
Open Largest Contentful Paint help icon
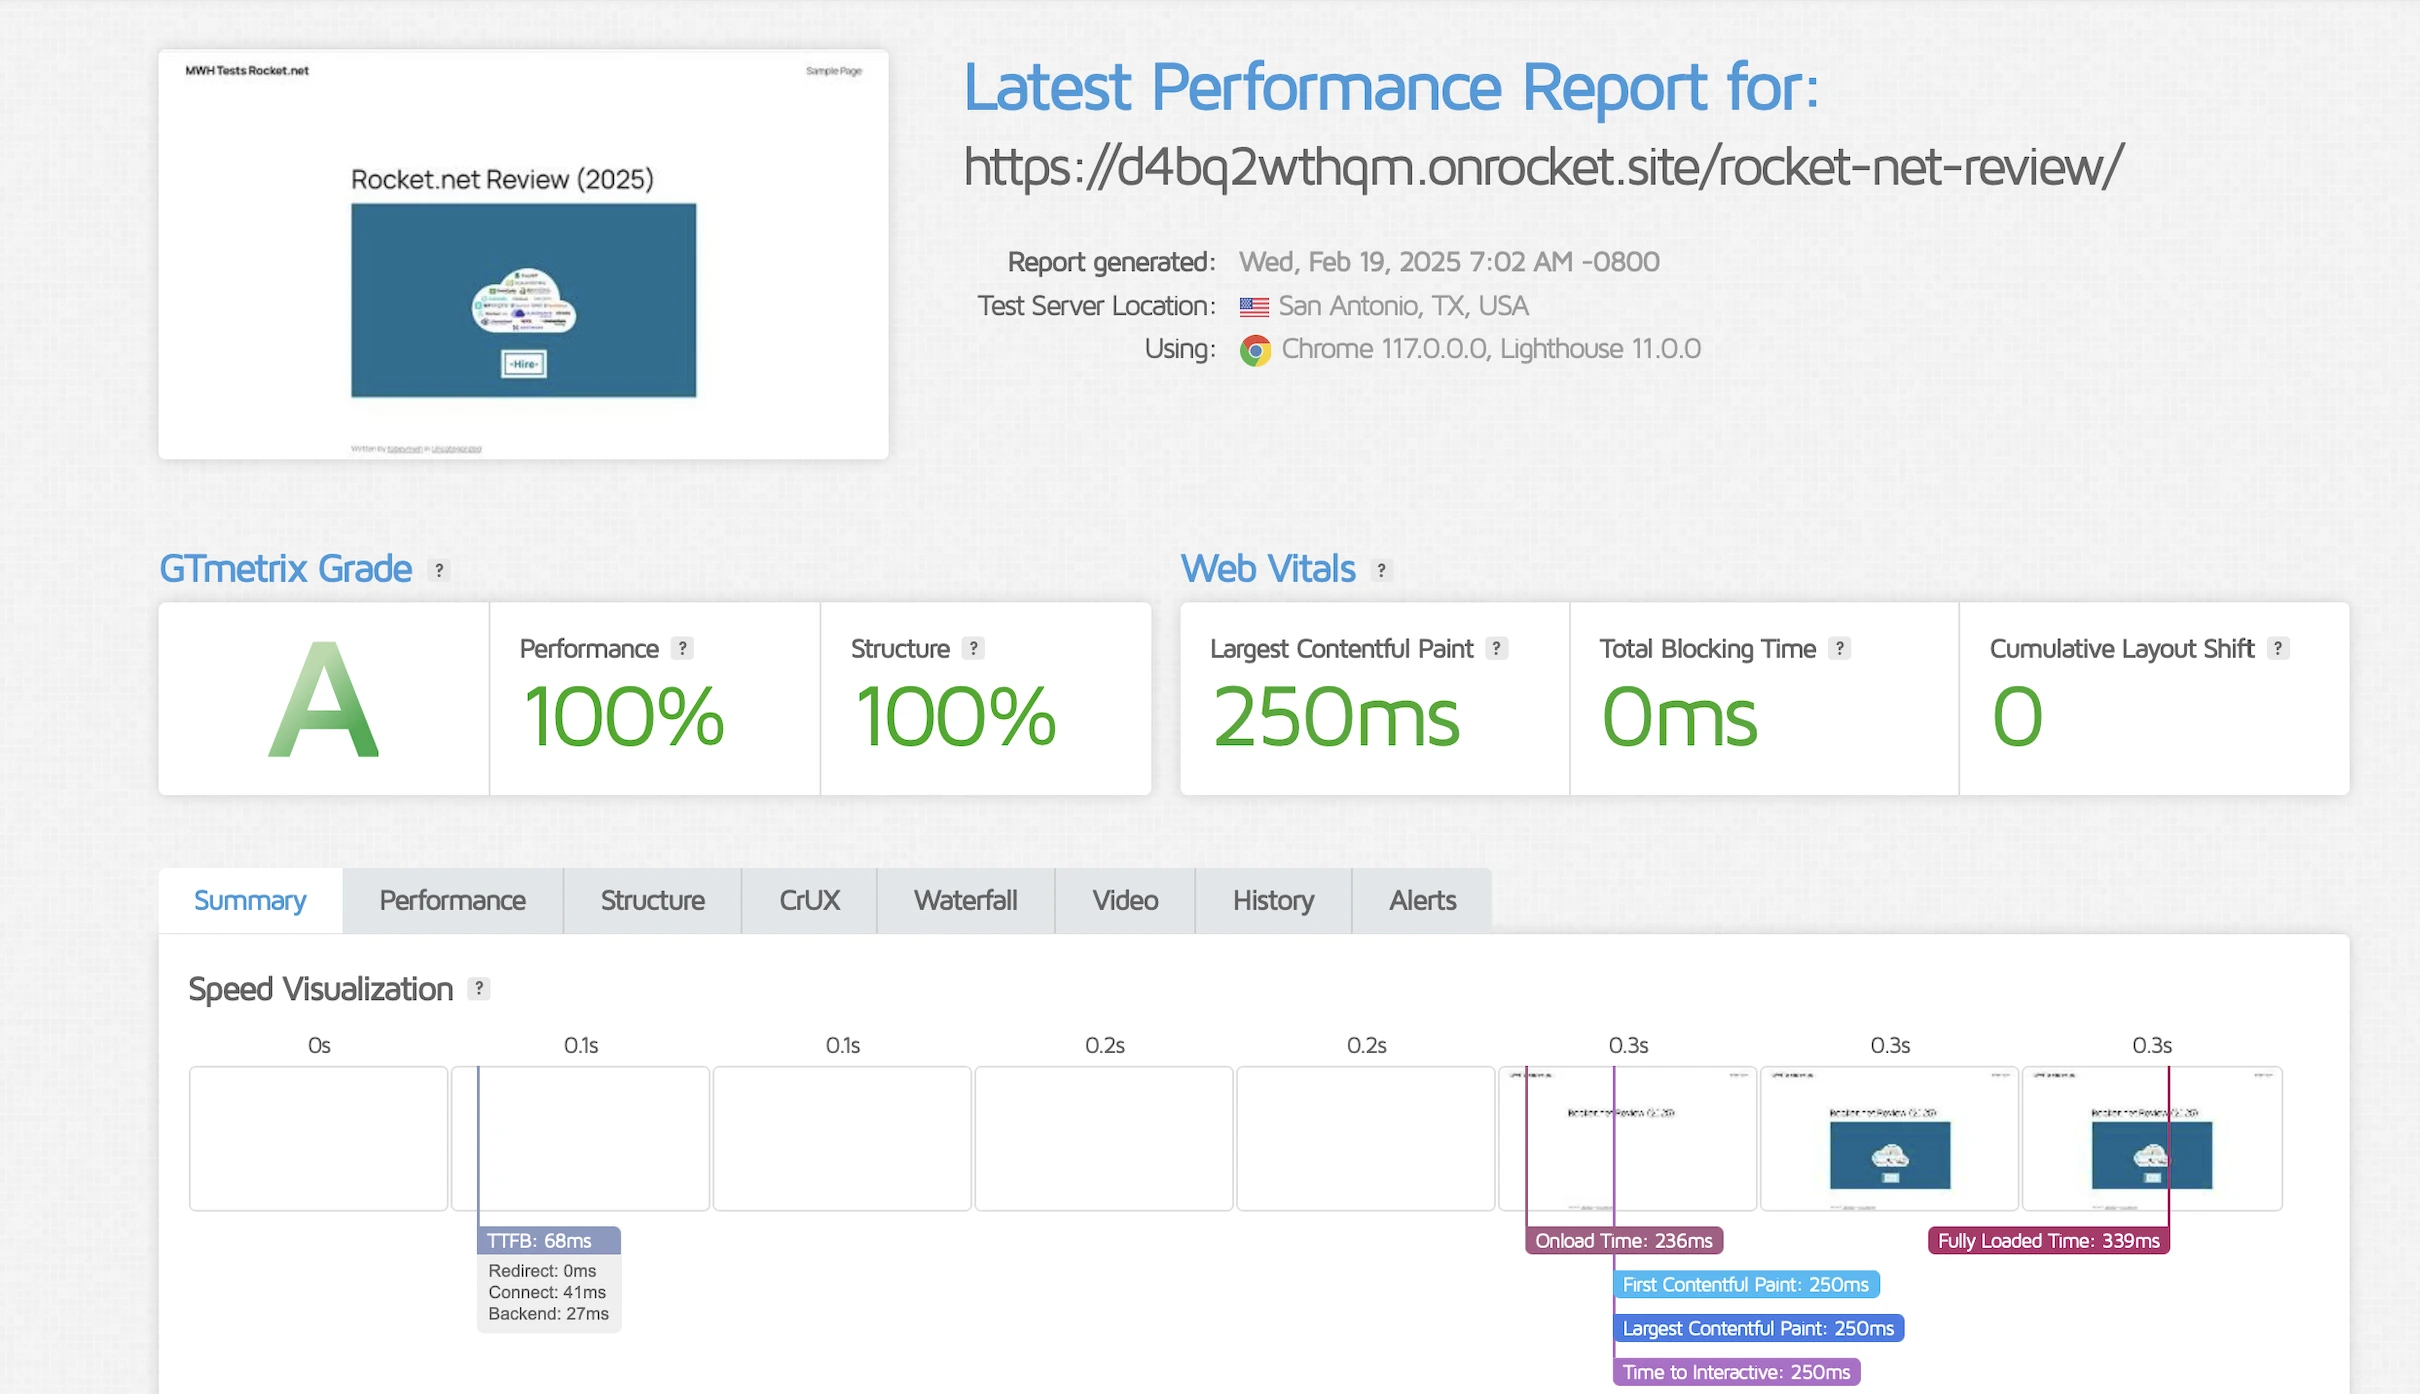tap(1496, 648)
